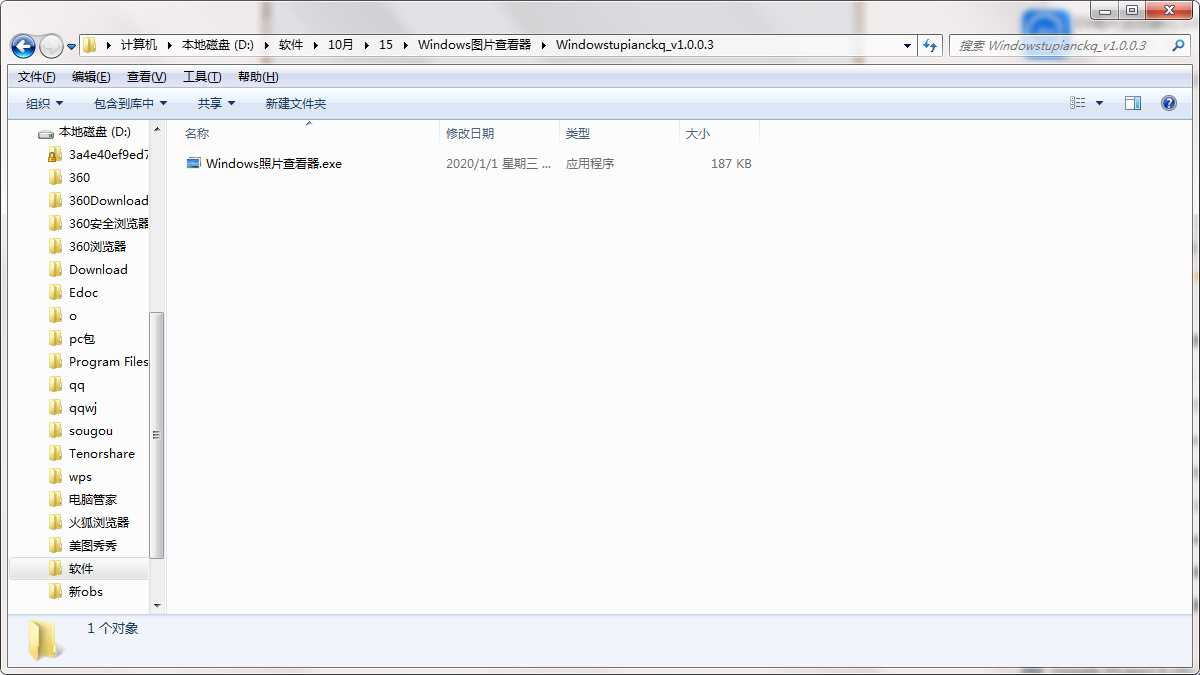
Task: Refresh the folder with the refresh icon
Action: click(931, 46)
